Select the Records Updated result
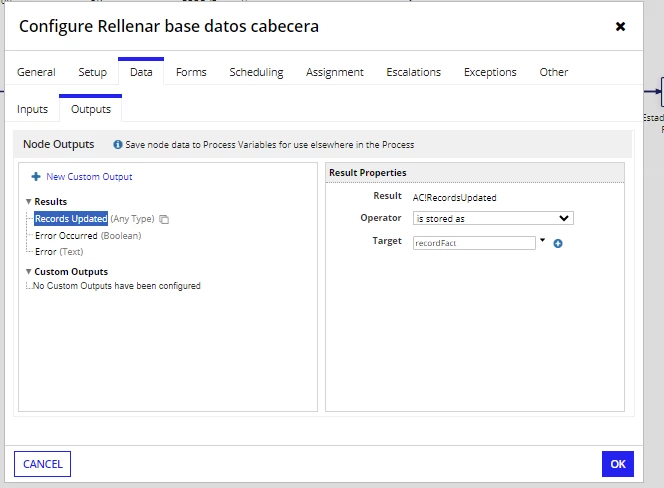 (71, 219)
